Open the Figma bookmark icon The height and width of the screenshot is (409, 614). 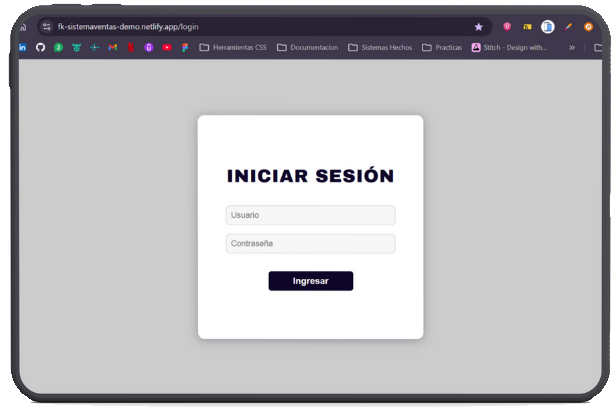click(x=185, y=47)
